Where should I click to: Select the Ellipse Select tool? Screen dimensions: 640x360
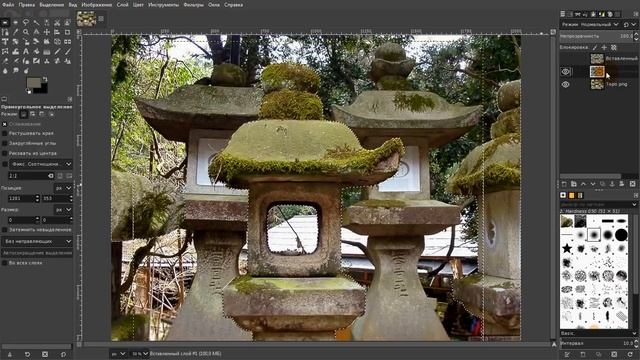click(x=16, y=22)
